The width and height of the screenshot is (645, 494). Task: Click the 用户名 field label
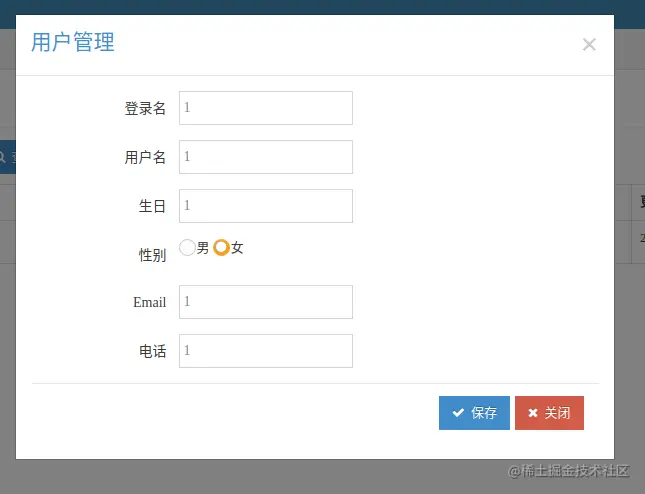click(x=145, y=157)
